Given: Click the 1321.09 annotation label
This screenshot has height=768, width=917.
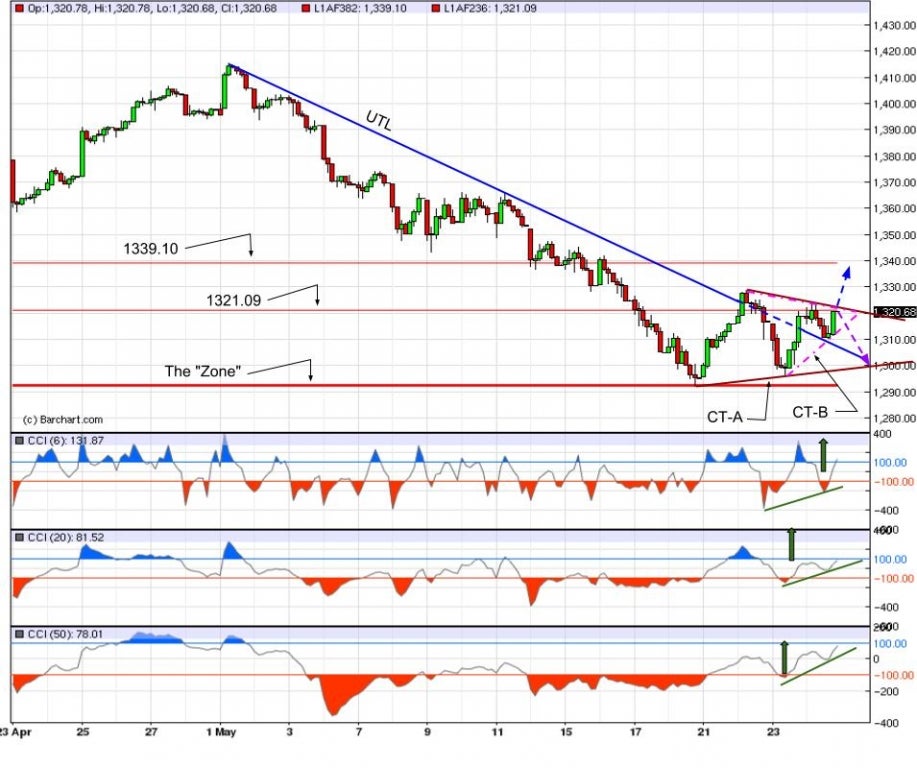Looking at the screenshot, I should [x=233, y=301].
